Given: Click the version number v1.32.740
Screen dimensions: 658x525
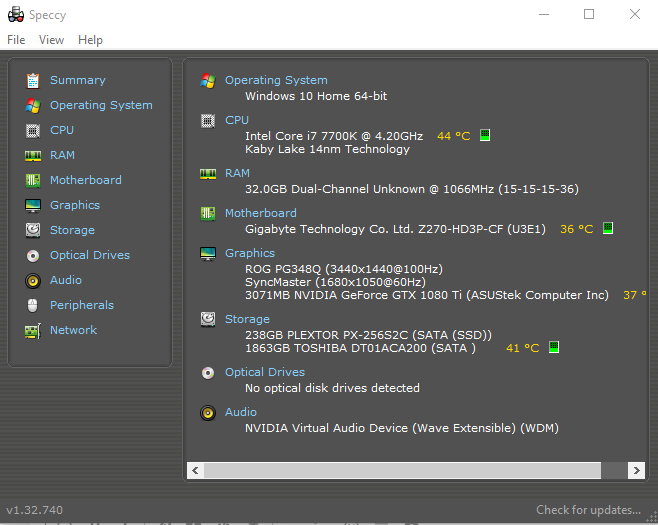Looking at the screenshot, I should point(34,510).
